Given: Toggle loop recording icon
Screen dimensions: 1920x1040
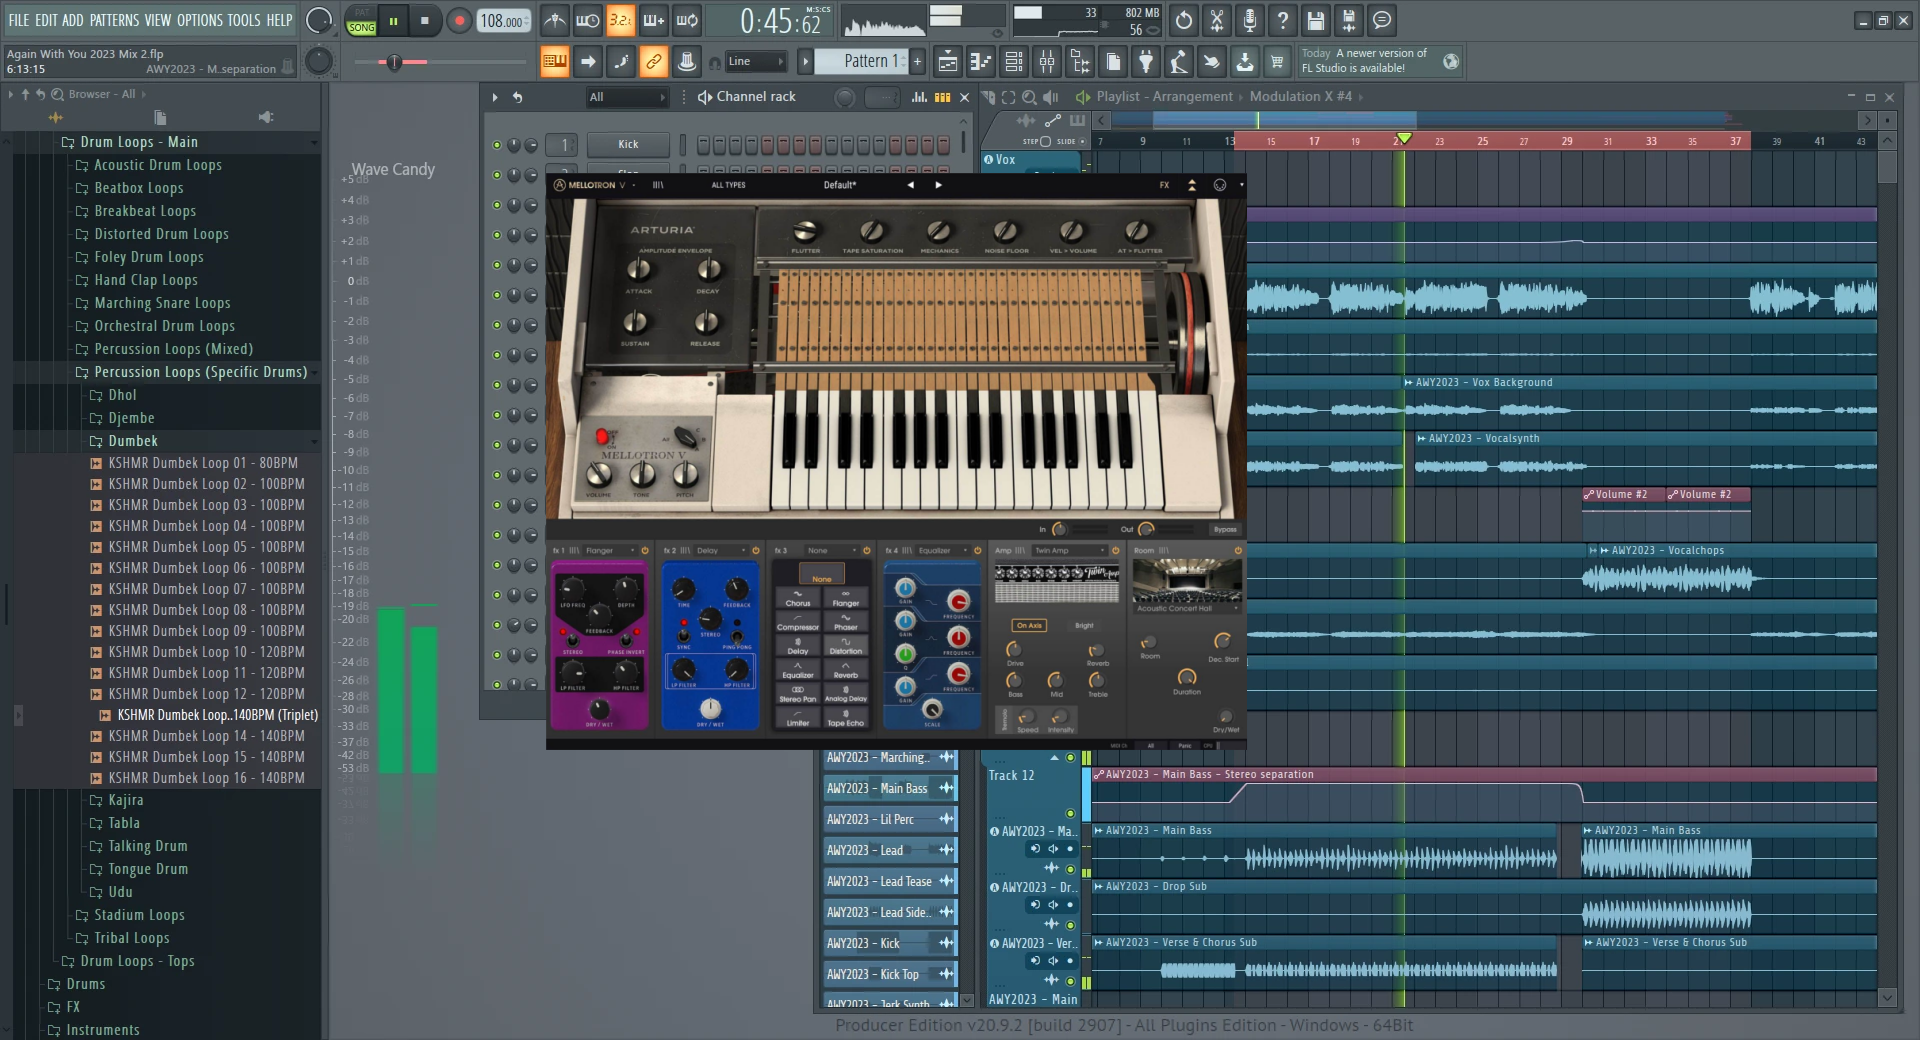Looking at the screenshot, I should click(687, 20).
